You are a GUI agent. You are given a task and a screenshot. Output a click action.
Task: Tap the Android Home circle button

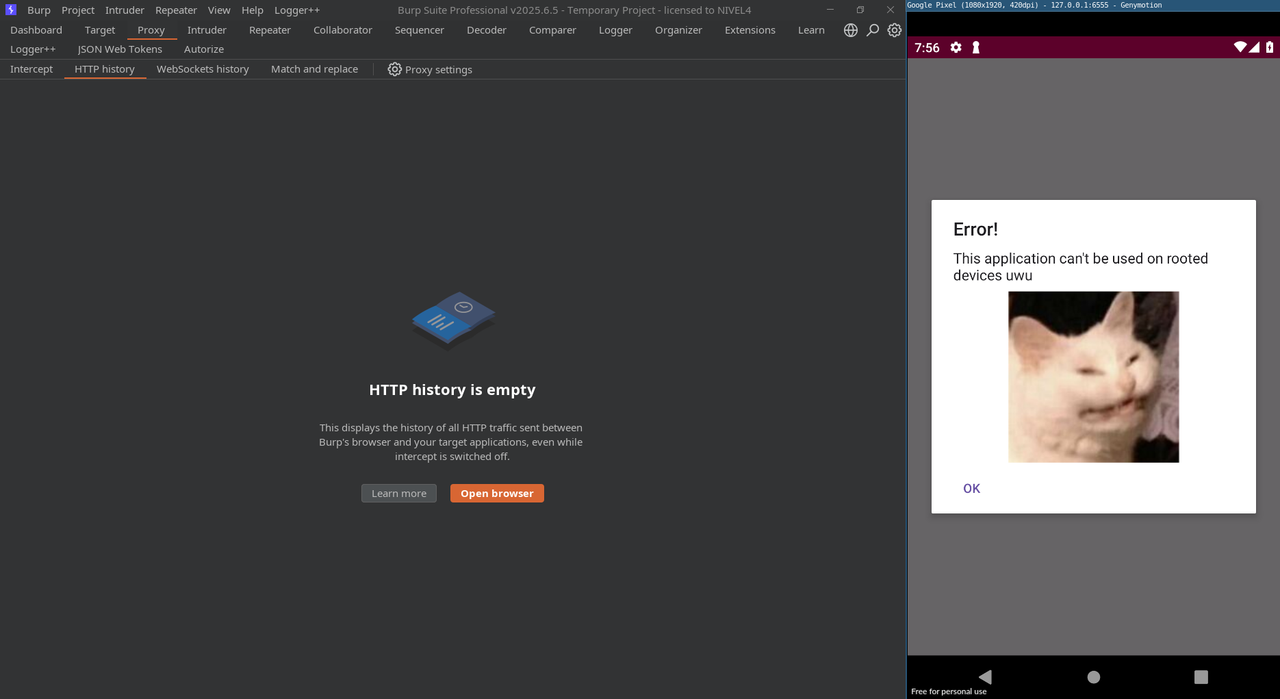pyautogui.click(x=1094, y=677)
